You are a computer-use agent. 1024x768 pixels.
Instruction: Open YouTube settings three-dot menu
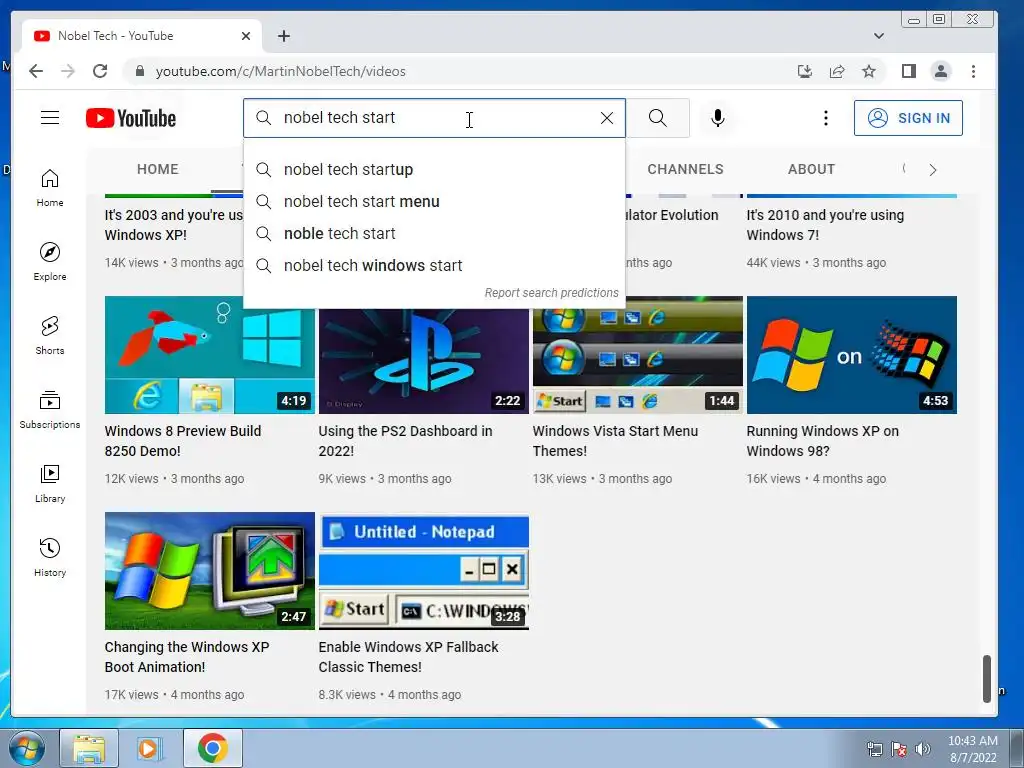(x=825, y=118)
